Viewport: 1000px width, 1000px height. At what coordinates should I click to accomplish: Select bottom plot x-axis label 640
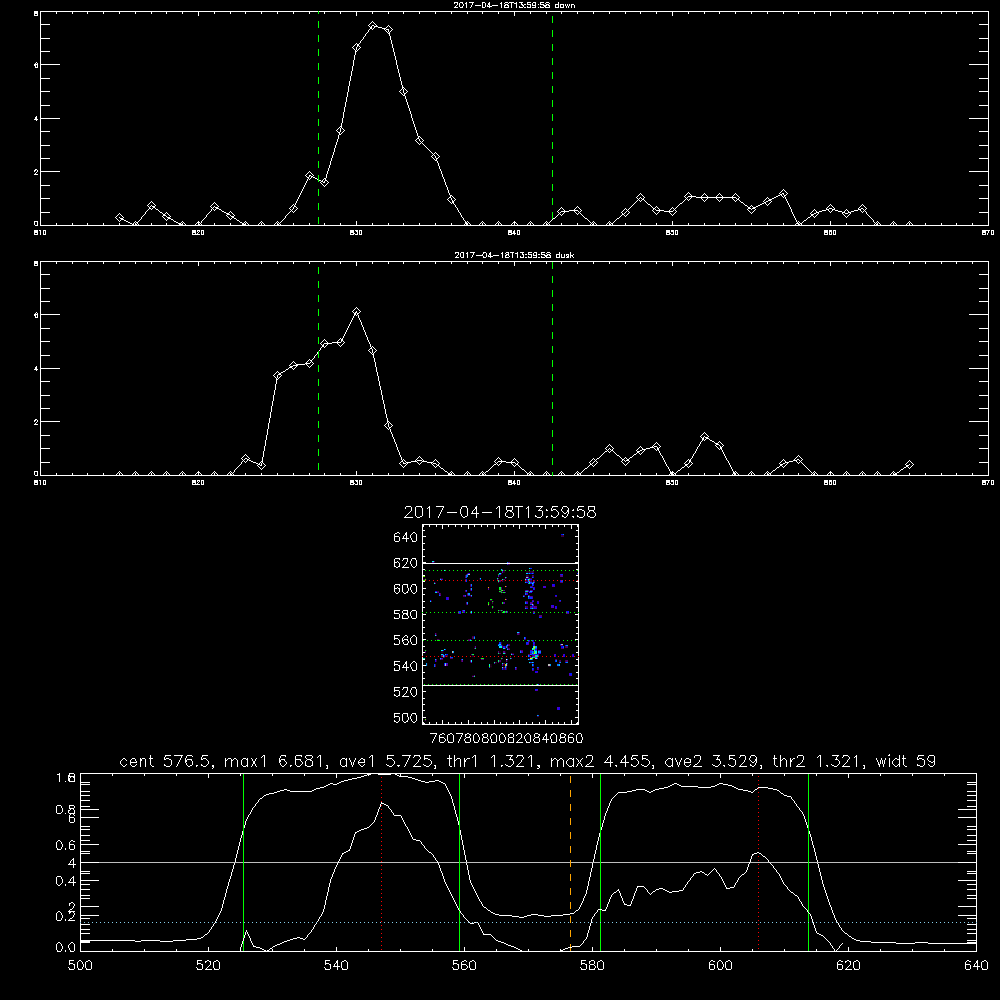(976, 966)
